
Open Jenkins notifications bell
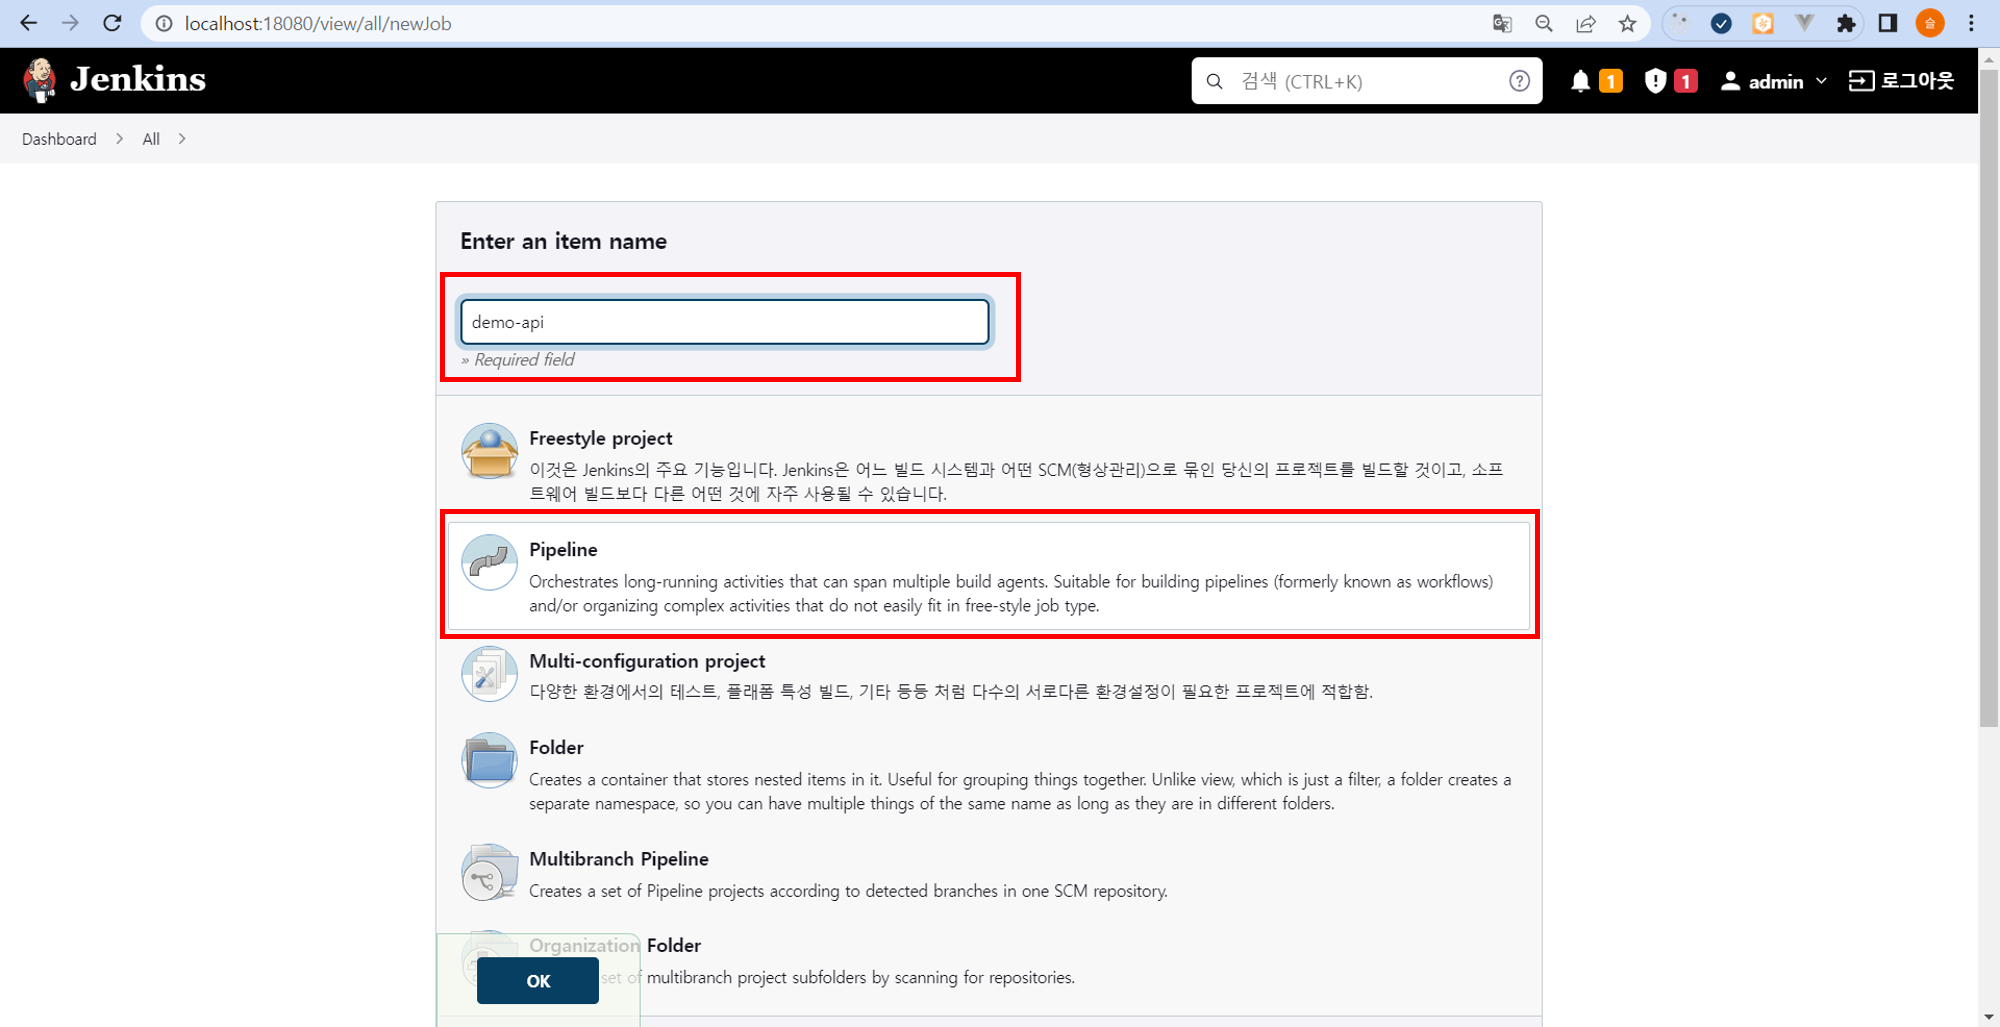[x=1580, y=81]
